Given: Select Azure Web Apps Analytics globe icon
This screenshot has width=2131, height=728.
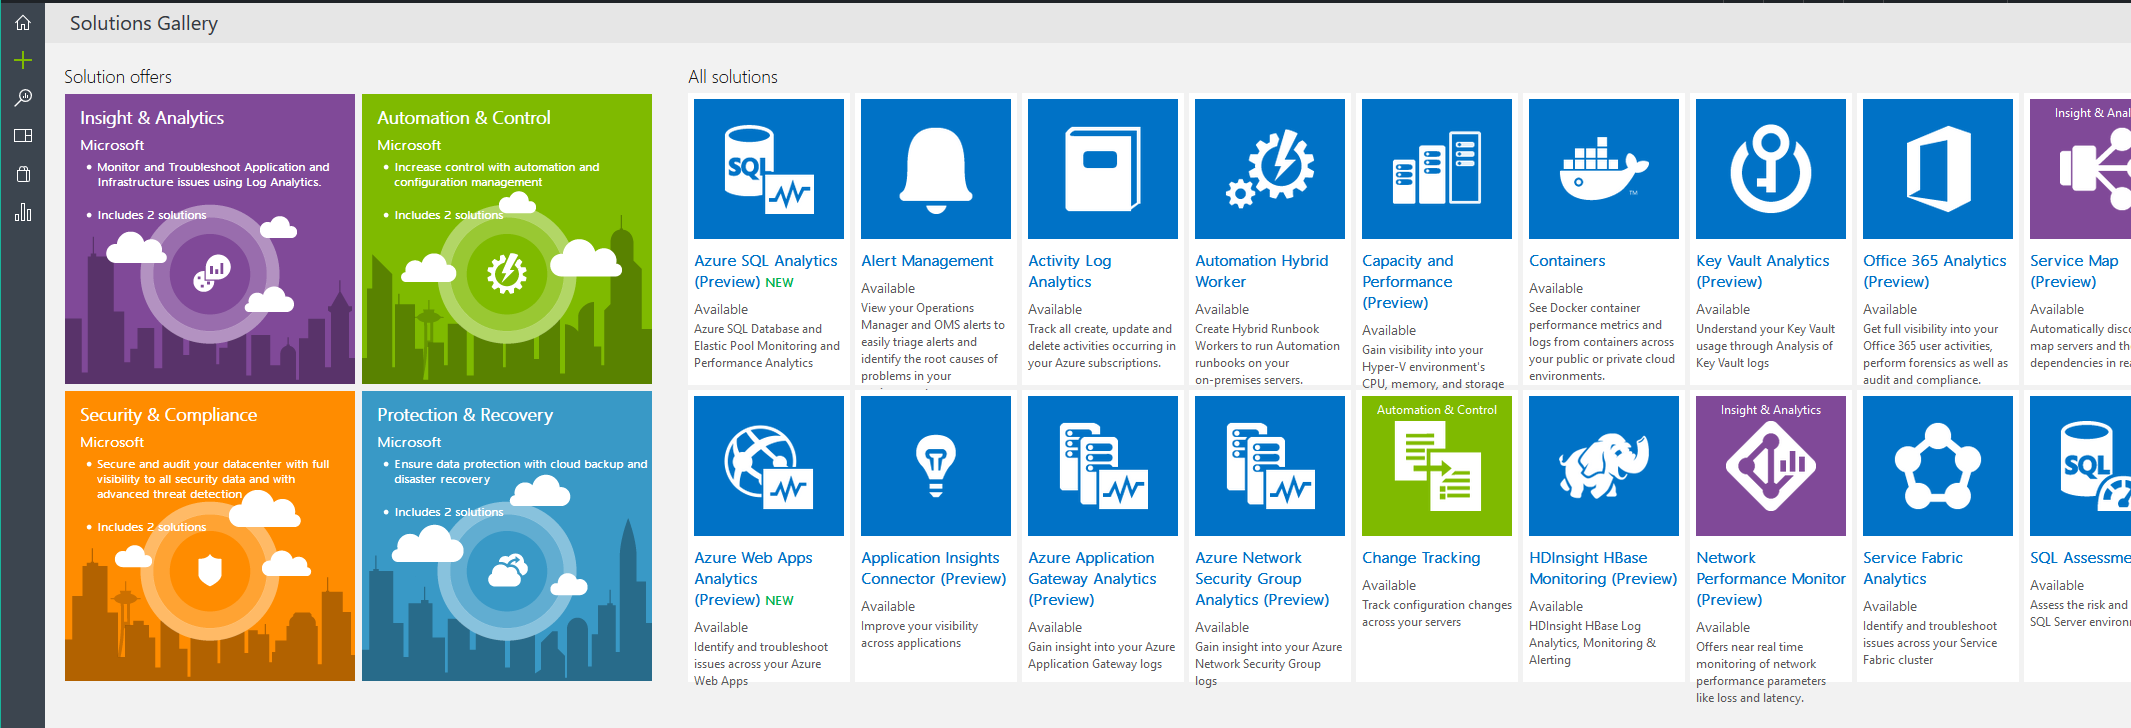Looking at the screenshot, I should coord(769,466).
